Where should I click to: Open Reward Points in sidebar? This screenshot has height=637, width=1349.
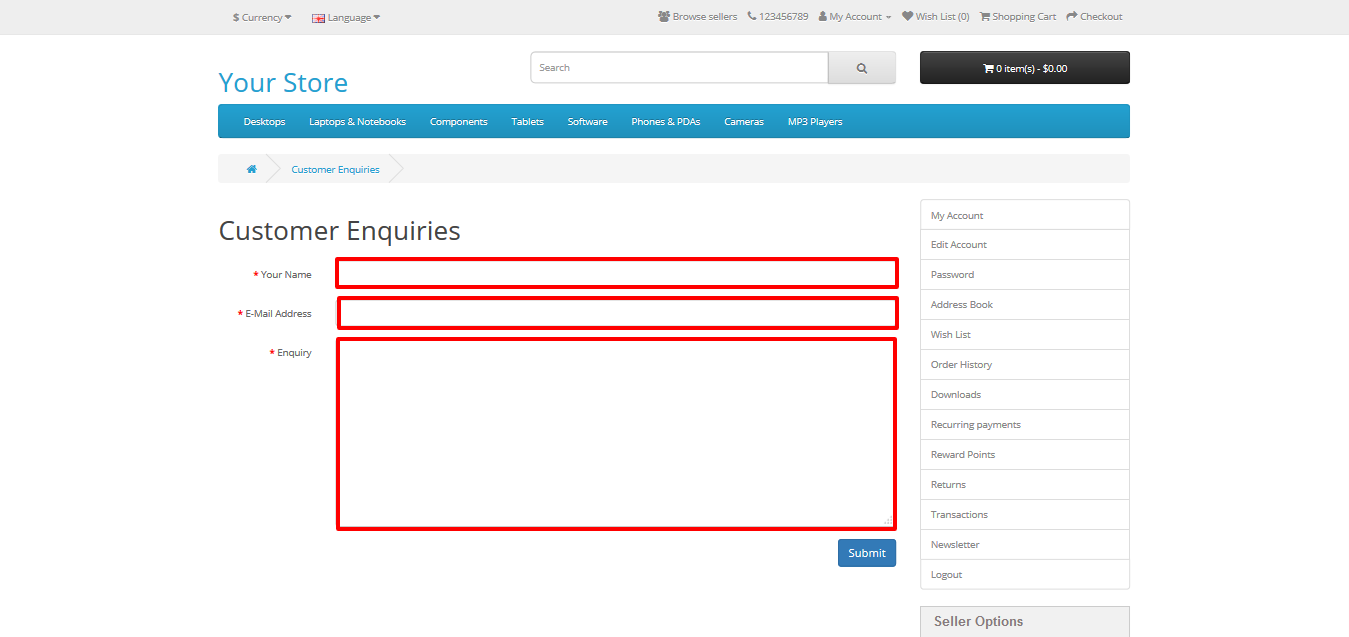[1025, 455]
